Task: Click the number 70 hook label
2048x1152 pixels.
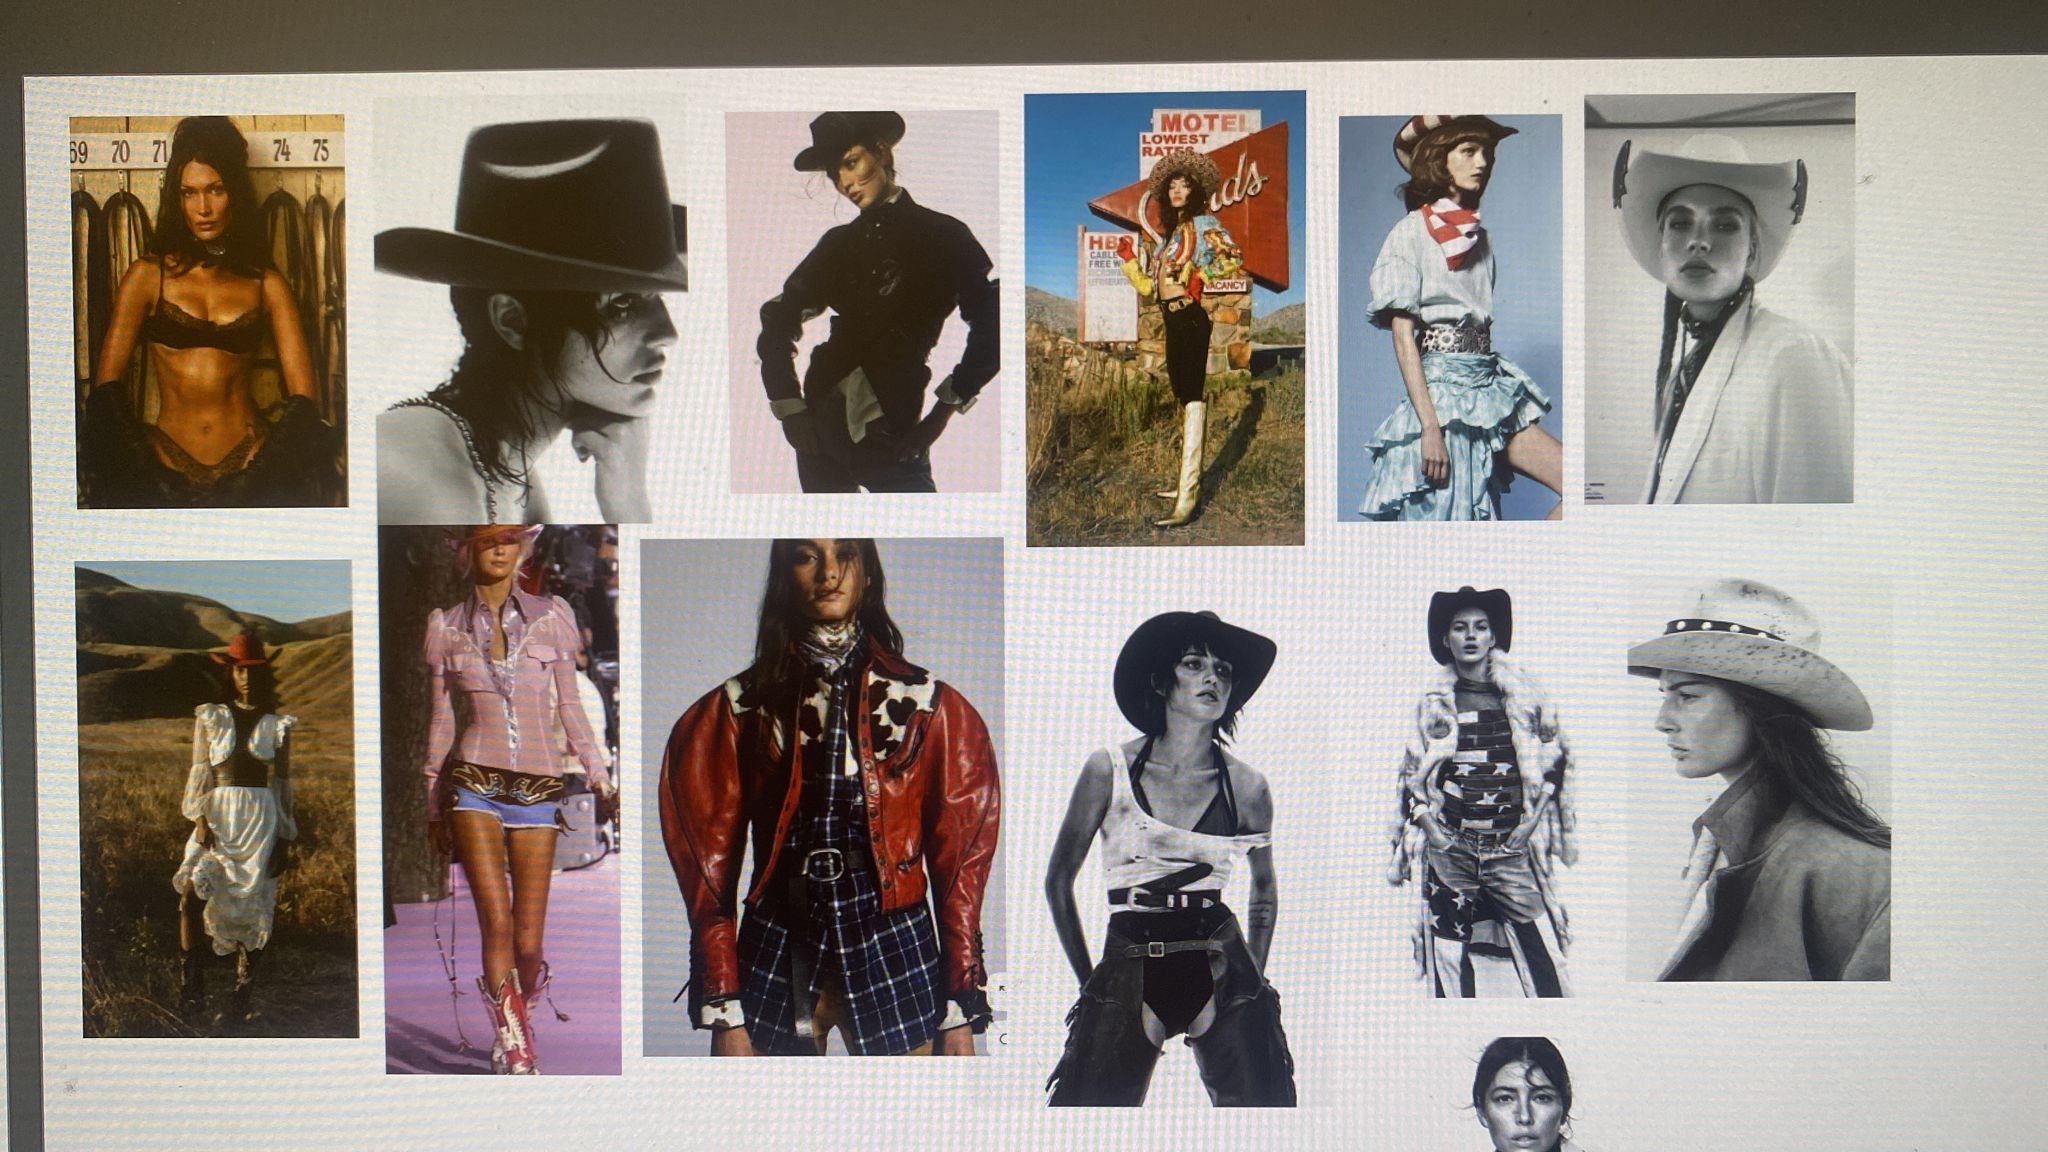Action: point(120,152)
